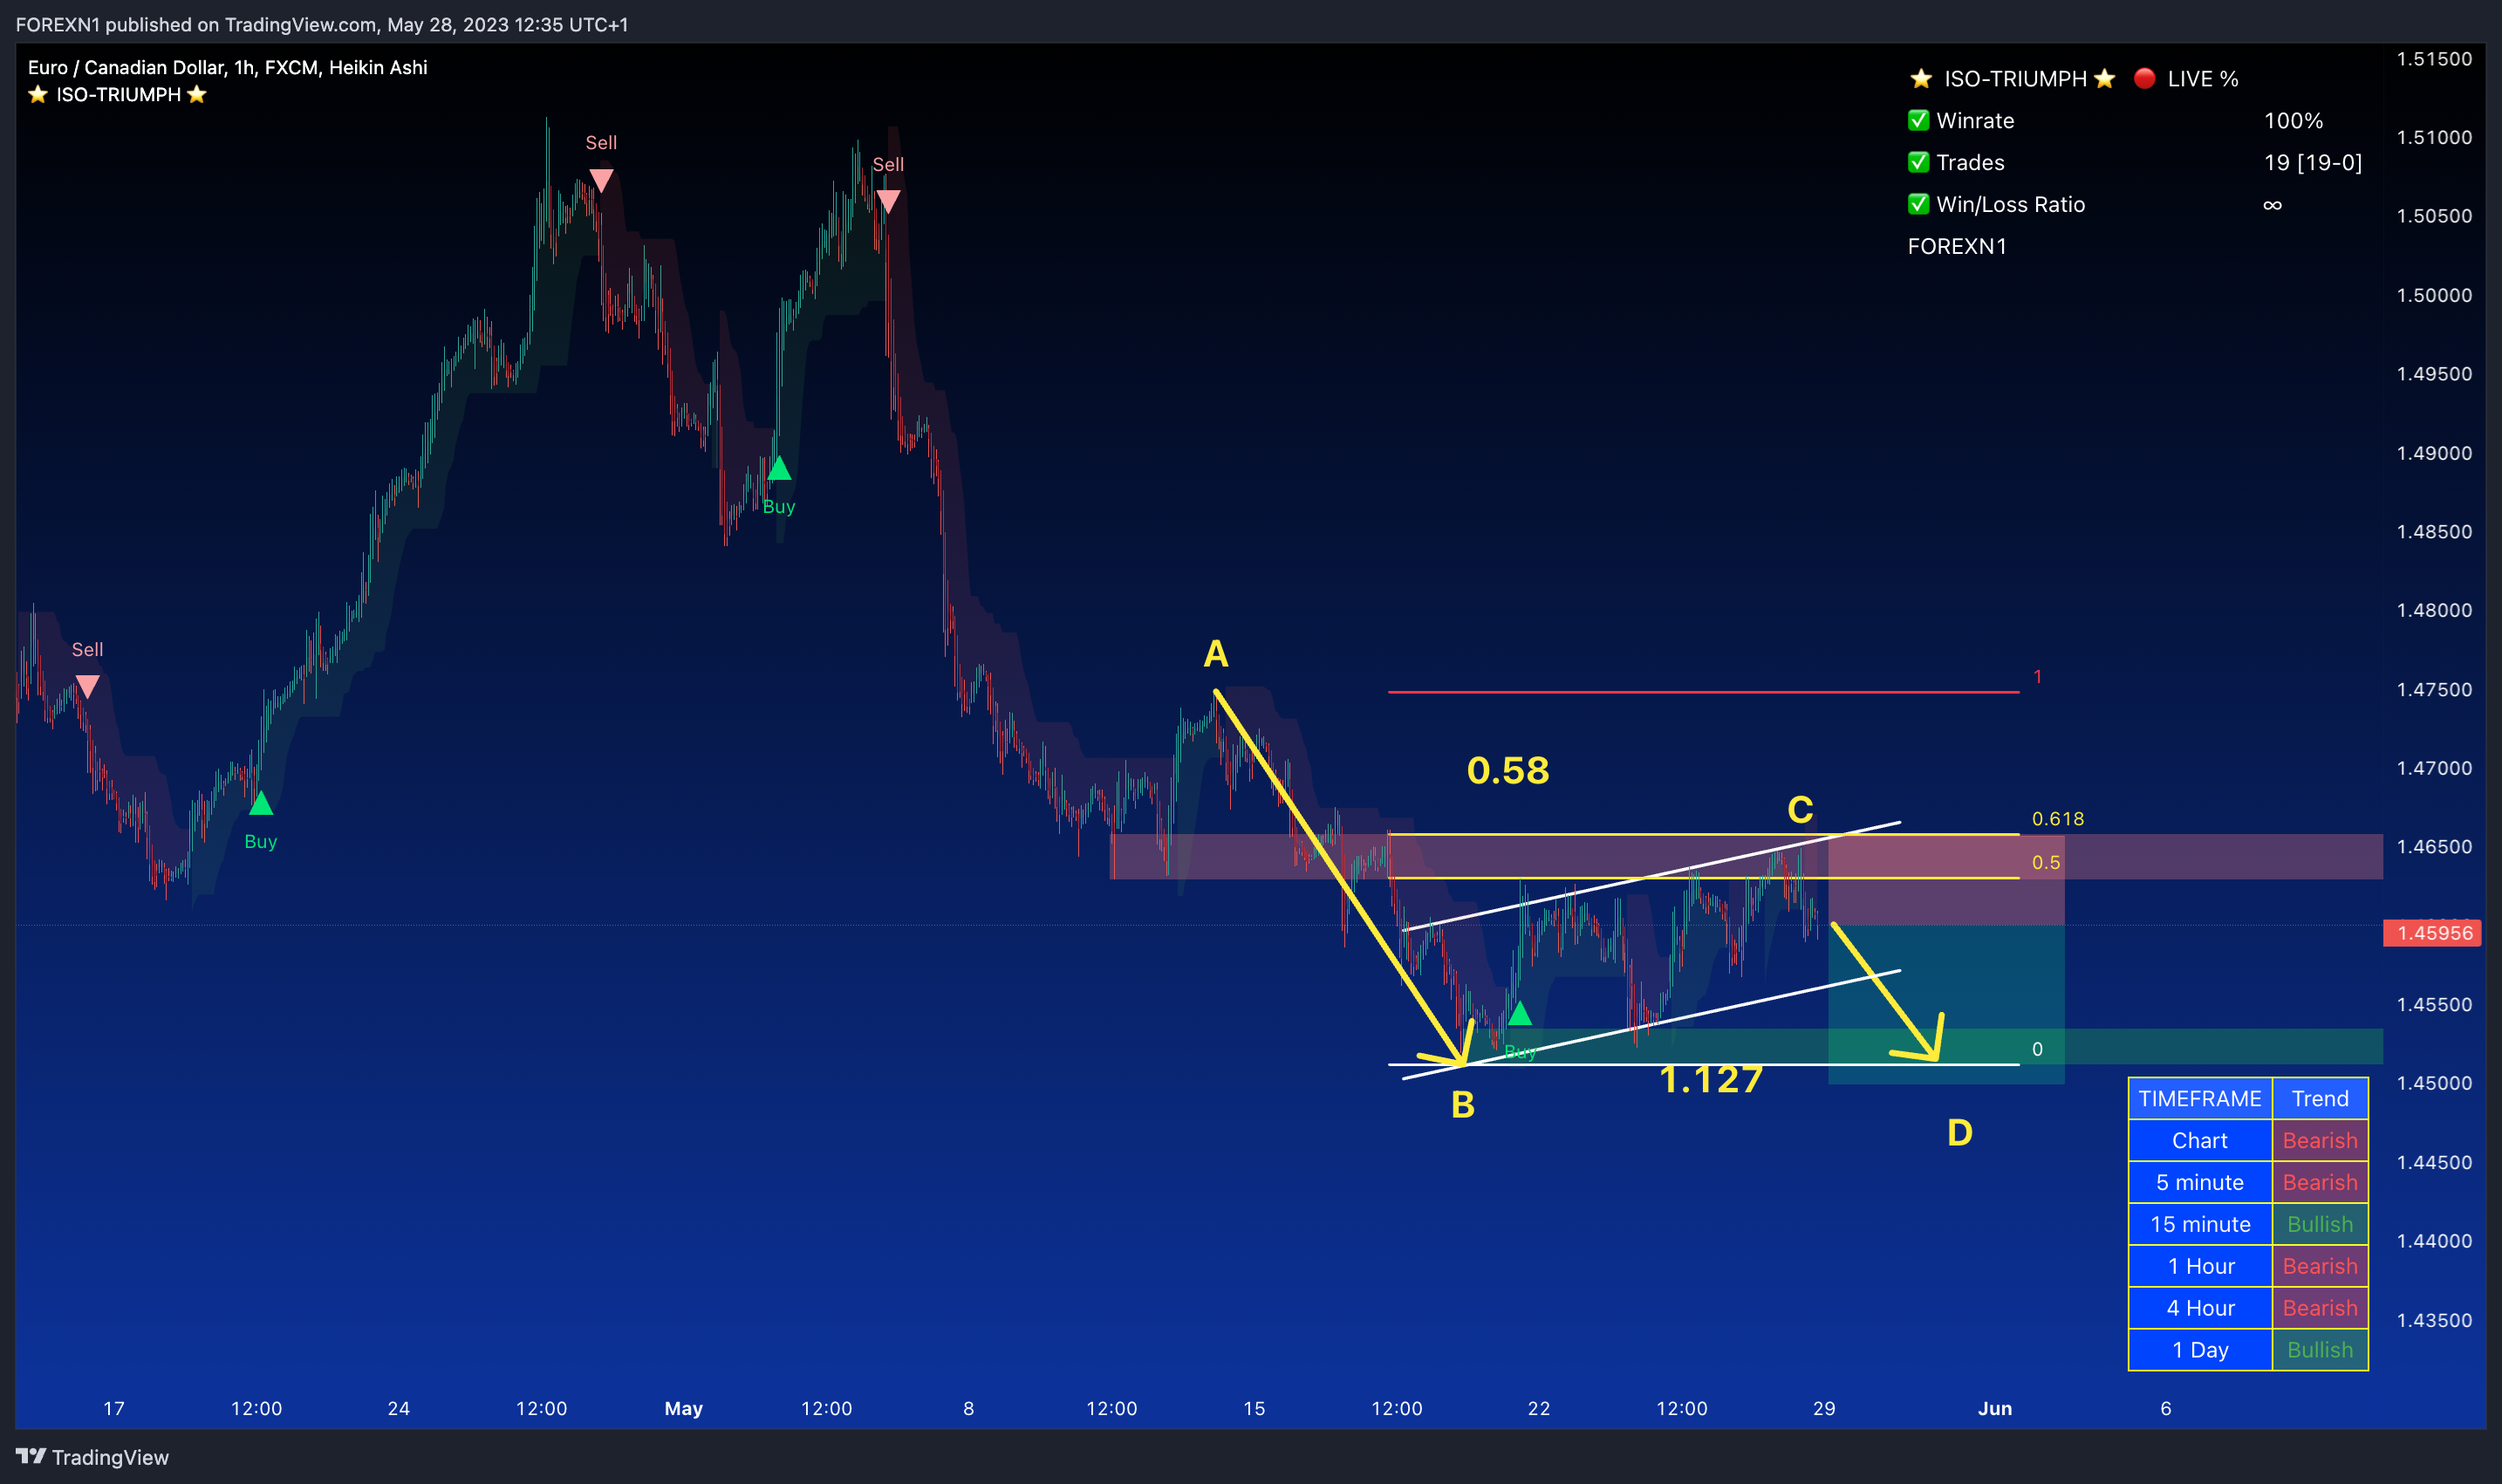This screenshot has width=2502, height=1484.
Task: Click the 0.5 Fibonacci level label
Action: pyautogui.click(x=2046, y=862)
